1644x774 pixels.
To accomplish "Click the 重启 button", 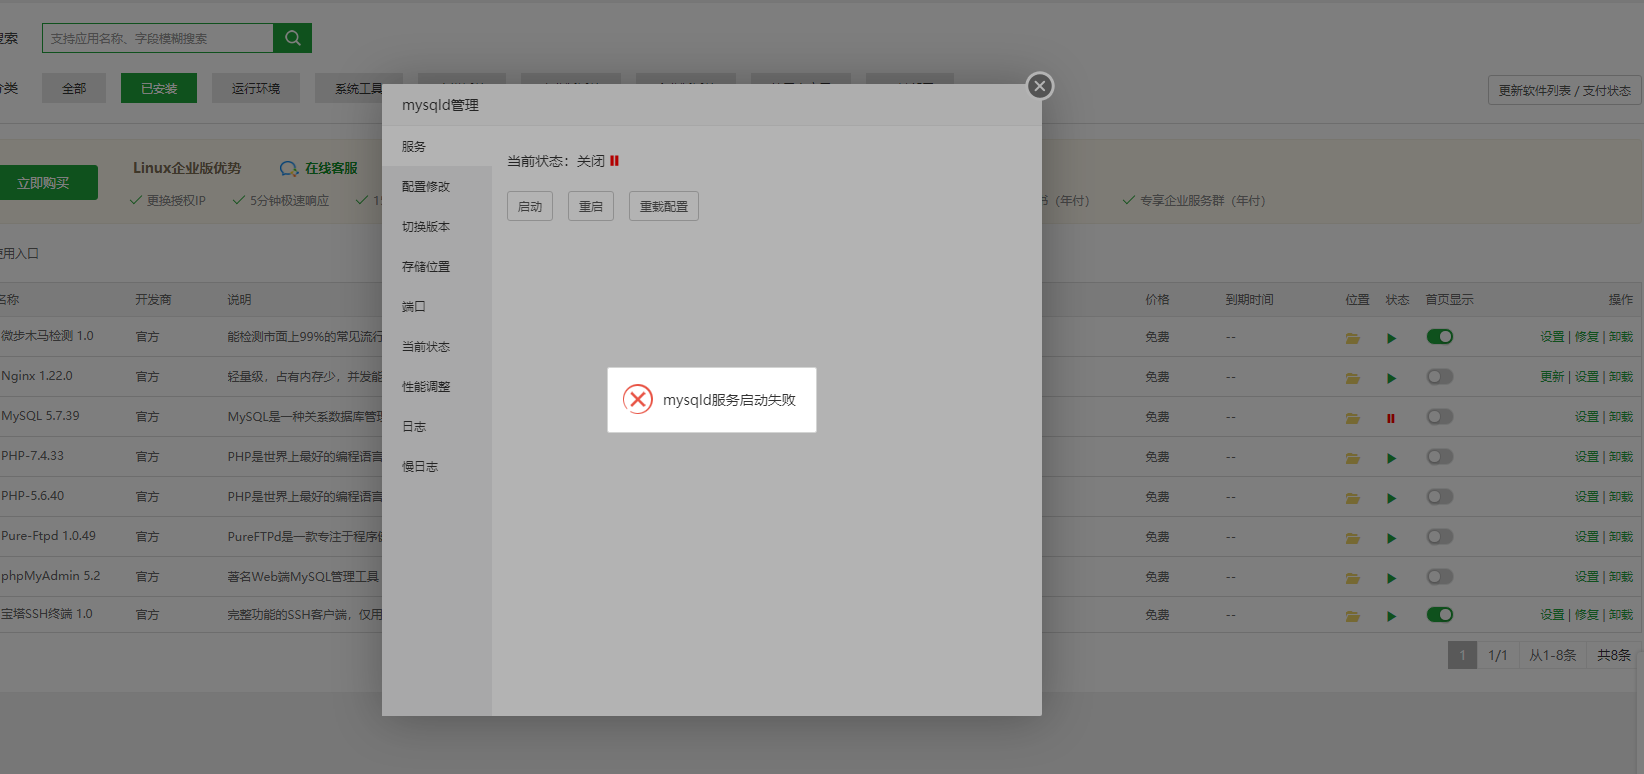I will pos(591,206).
